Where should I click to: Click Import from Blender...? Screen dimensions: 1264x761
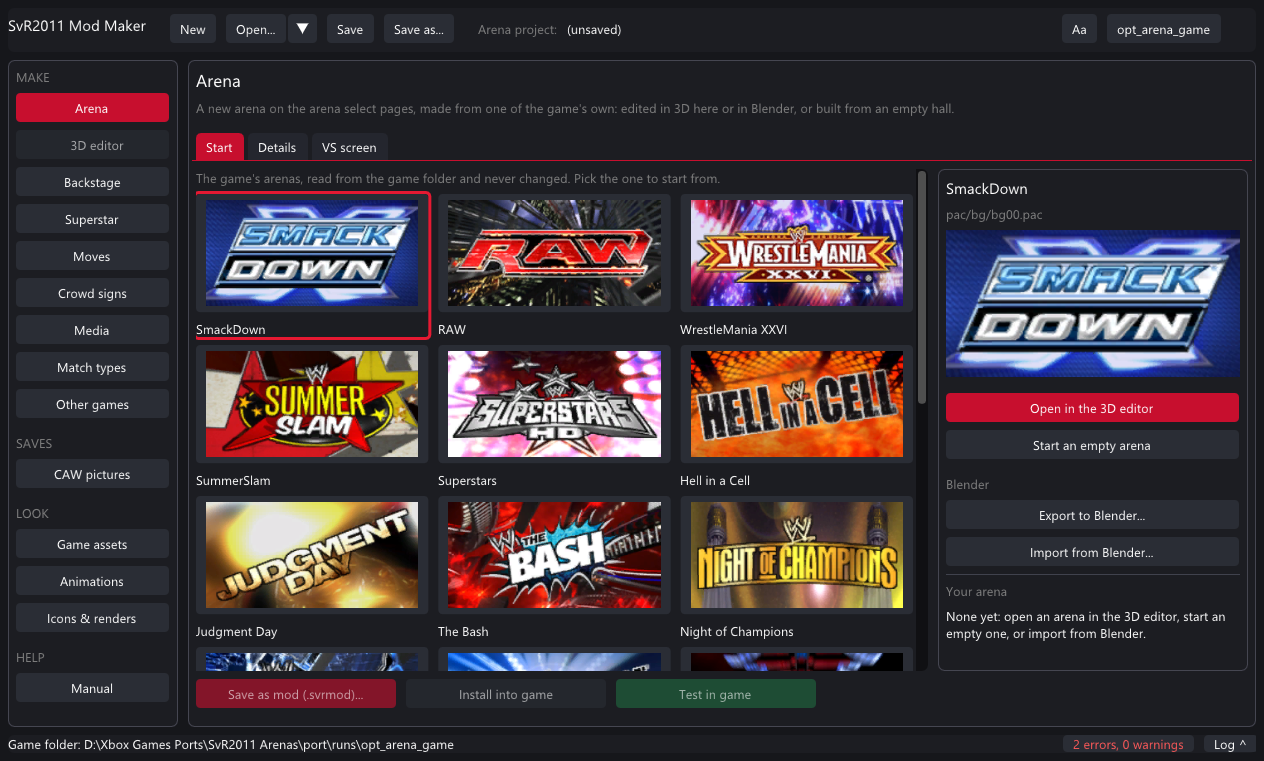coord(1092,552)
